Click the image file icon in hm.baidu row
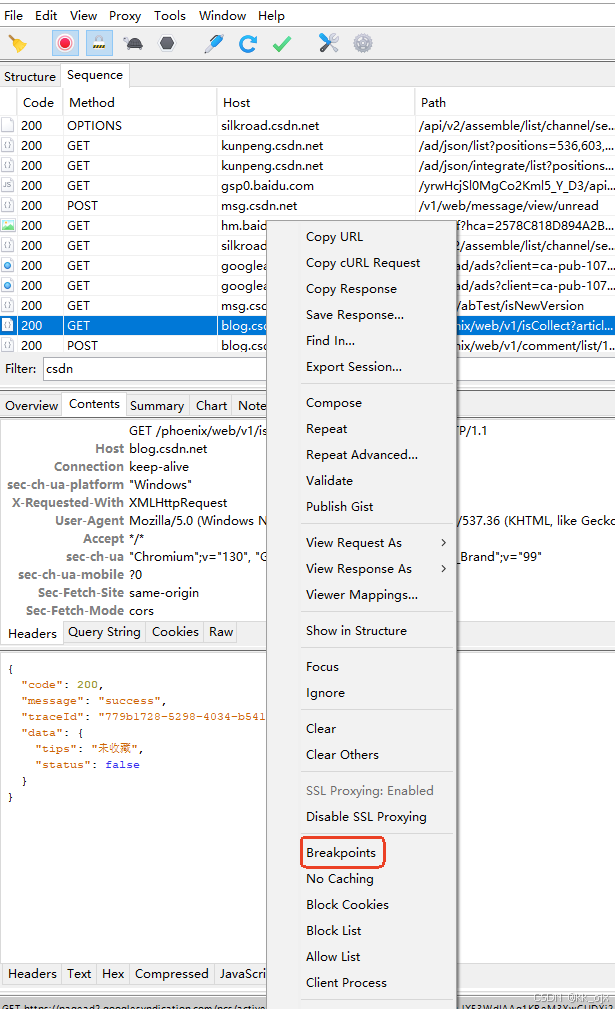This screenshot has width=615, height=1009. (8, 225)
